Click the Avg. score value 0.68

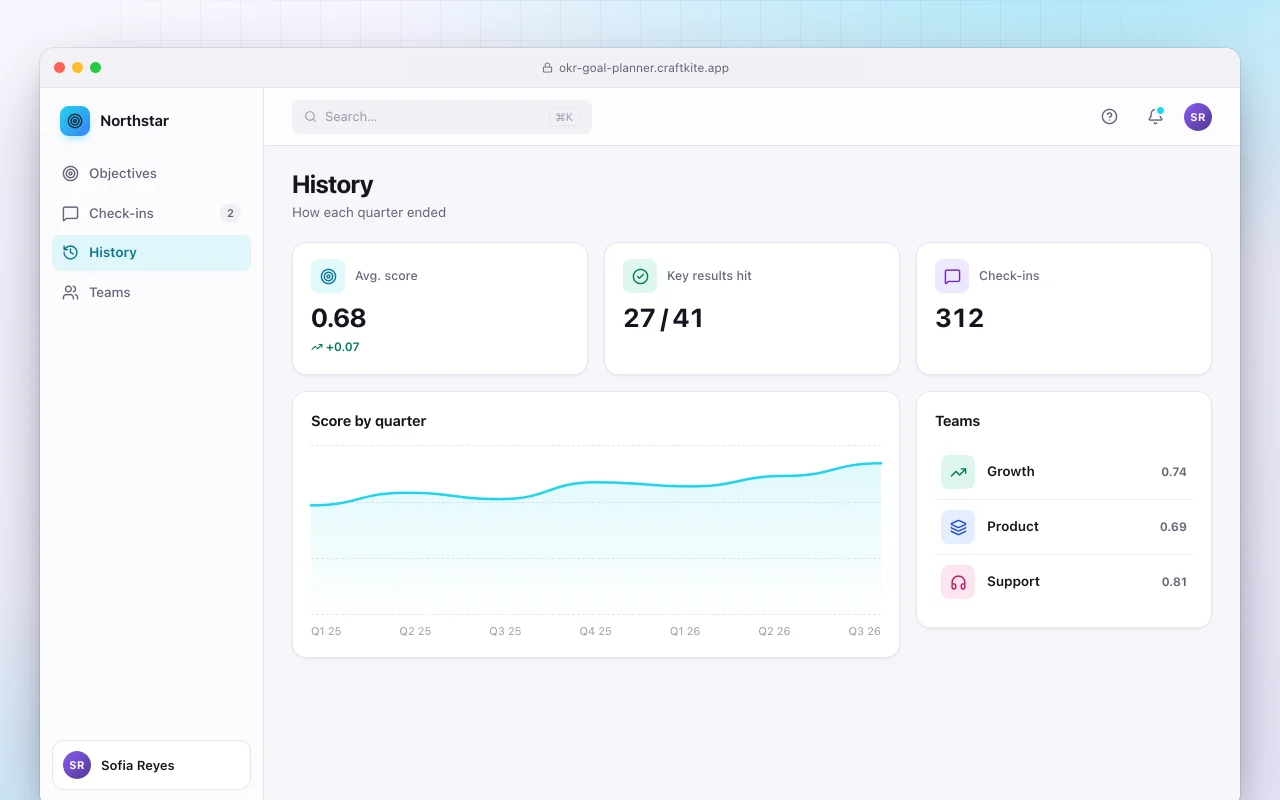pyautogui.click(x=339, y=318)
